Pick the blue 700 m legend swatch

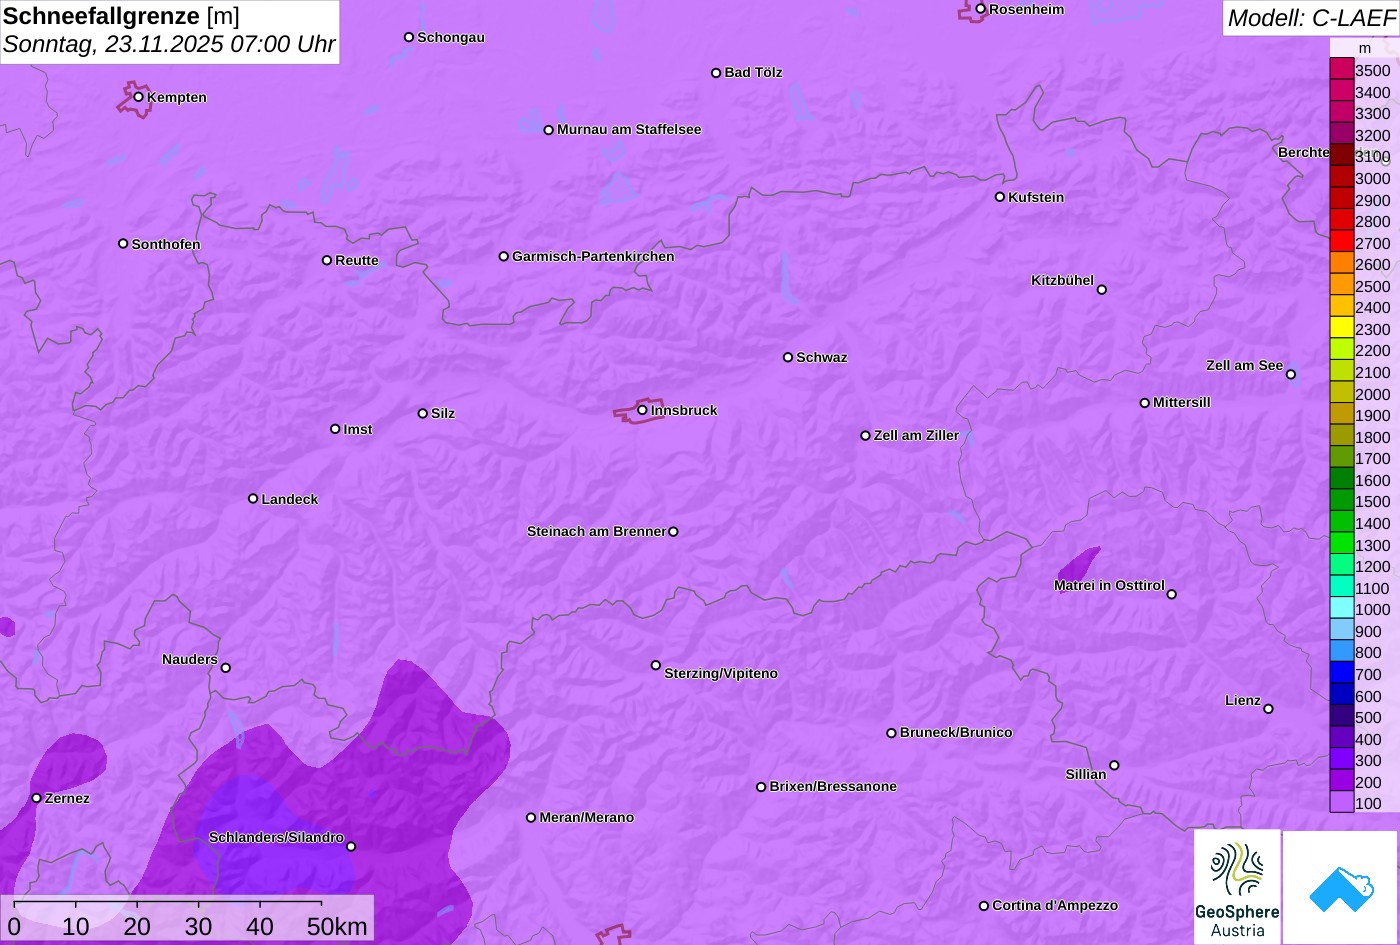(x=1341, y=673)
